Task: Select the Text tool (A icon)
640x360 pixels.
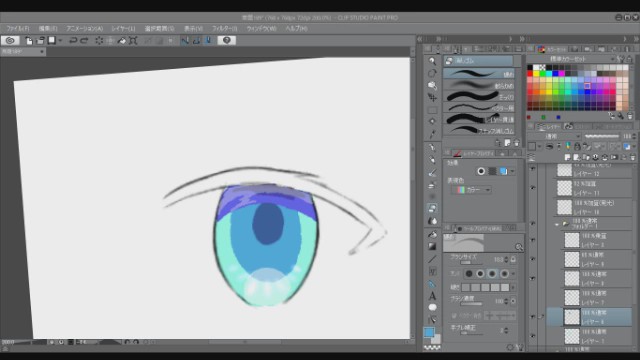Action: (x=432, y=296)
